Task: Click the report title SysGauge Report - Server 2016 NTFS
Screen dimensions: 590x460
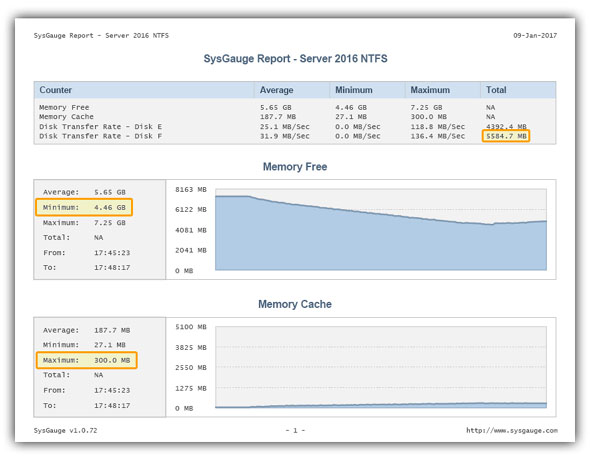Action: (x=295, y=59)
